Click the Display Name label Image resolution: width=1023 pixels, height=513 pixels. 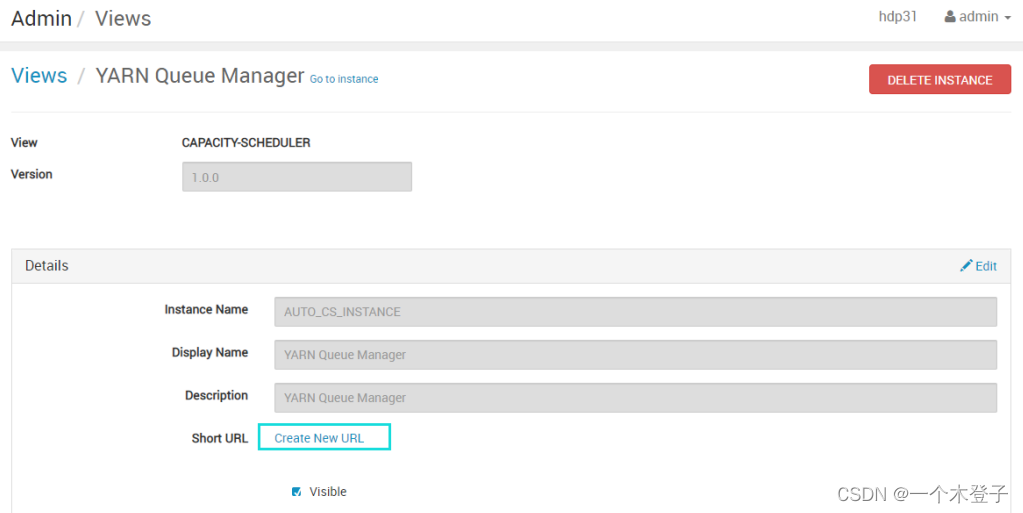pos(209,352)
